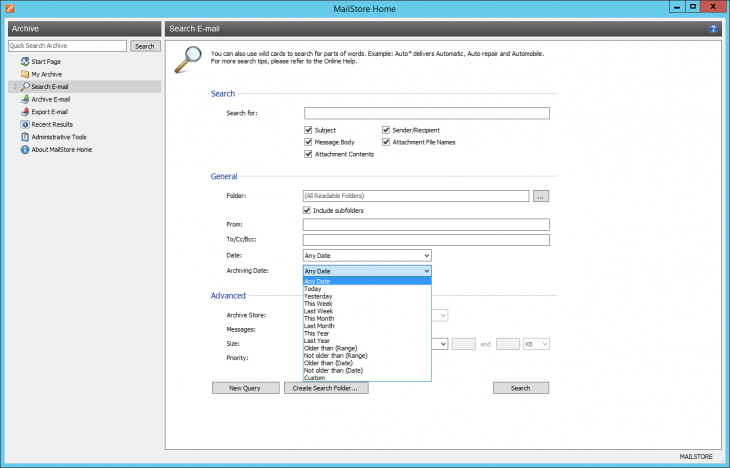Uncheck the Subject checkbox
Viewport: 730px width, 468px height.
[308, 130]
